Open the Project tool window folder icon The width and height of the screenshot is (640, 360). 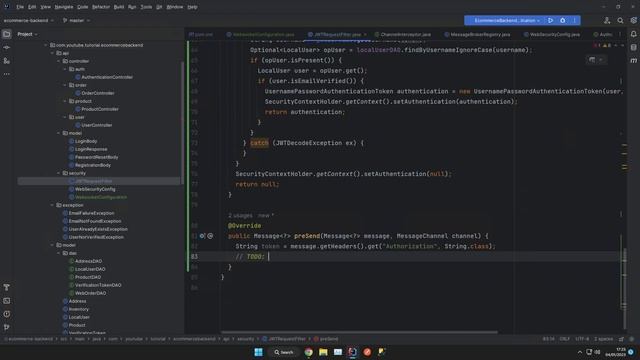7,34
